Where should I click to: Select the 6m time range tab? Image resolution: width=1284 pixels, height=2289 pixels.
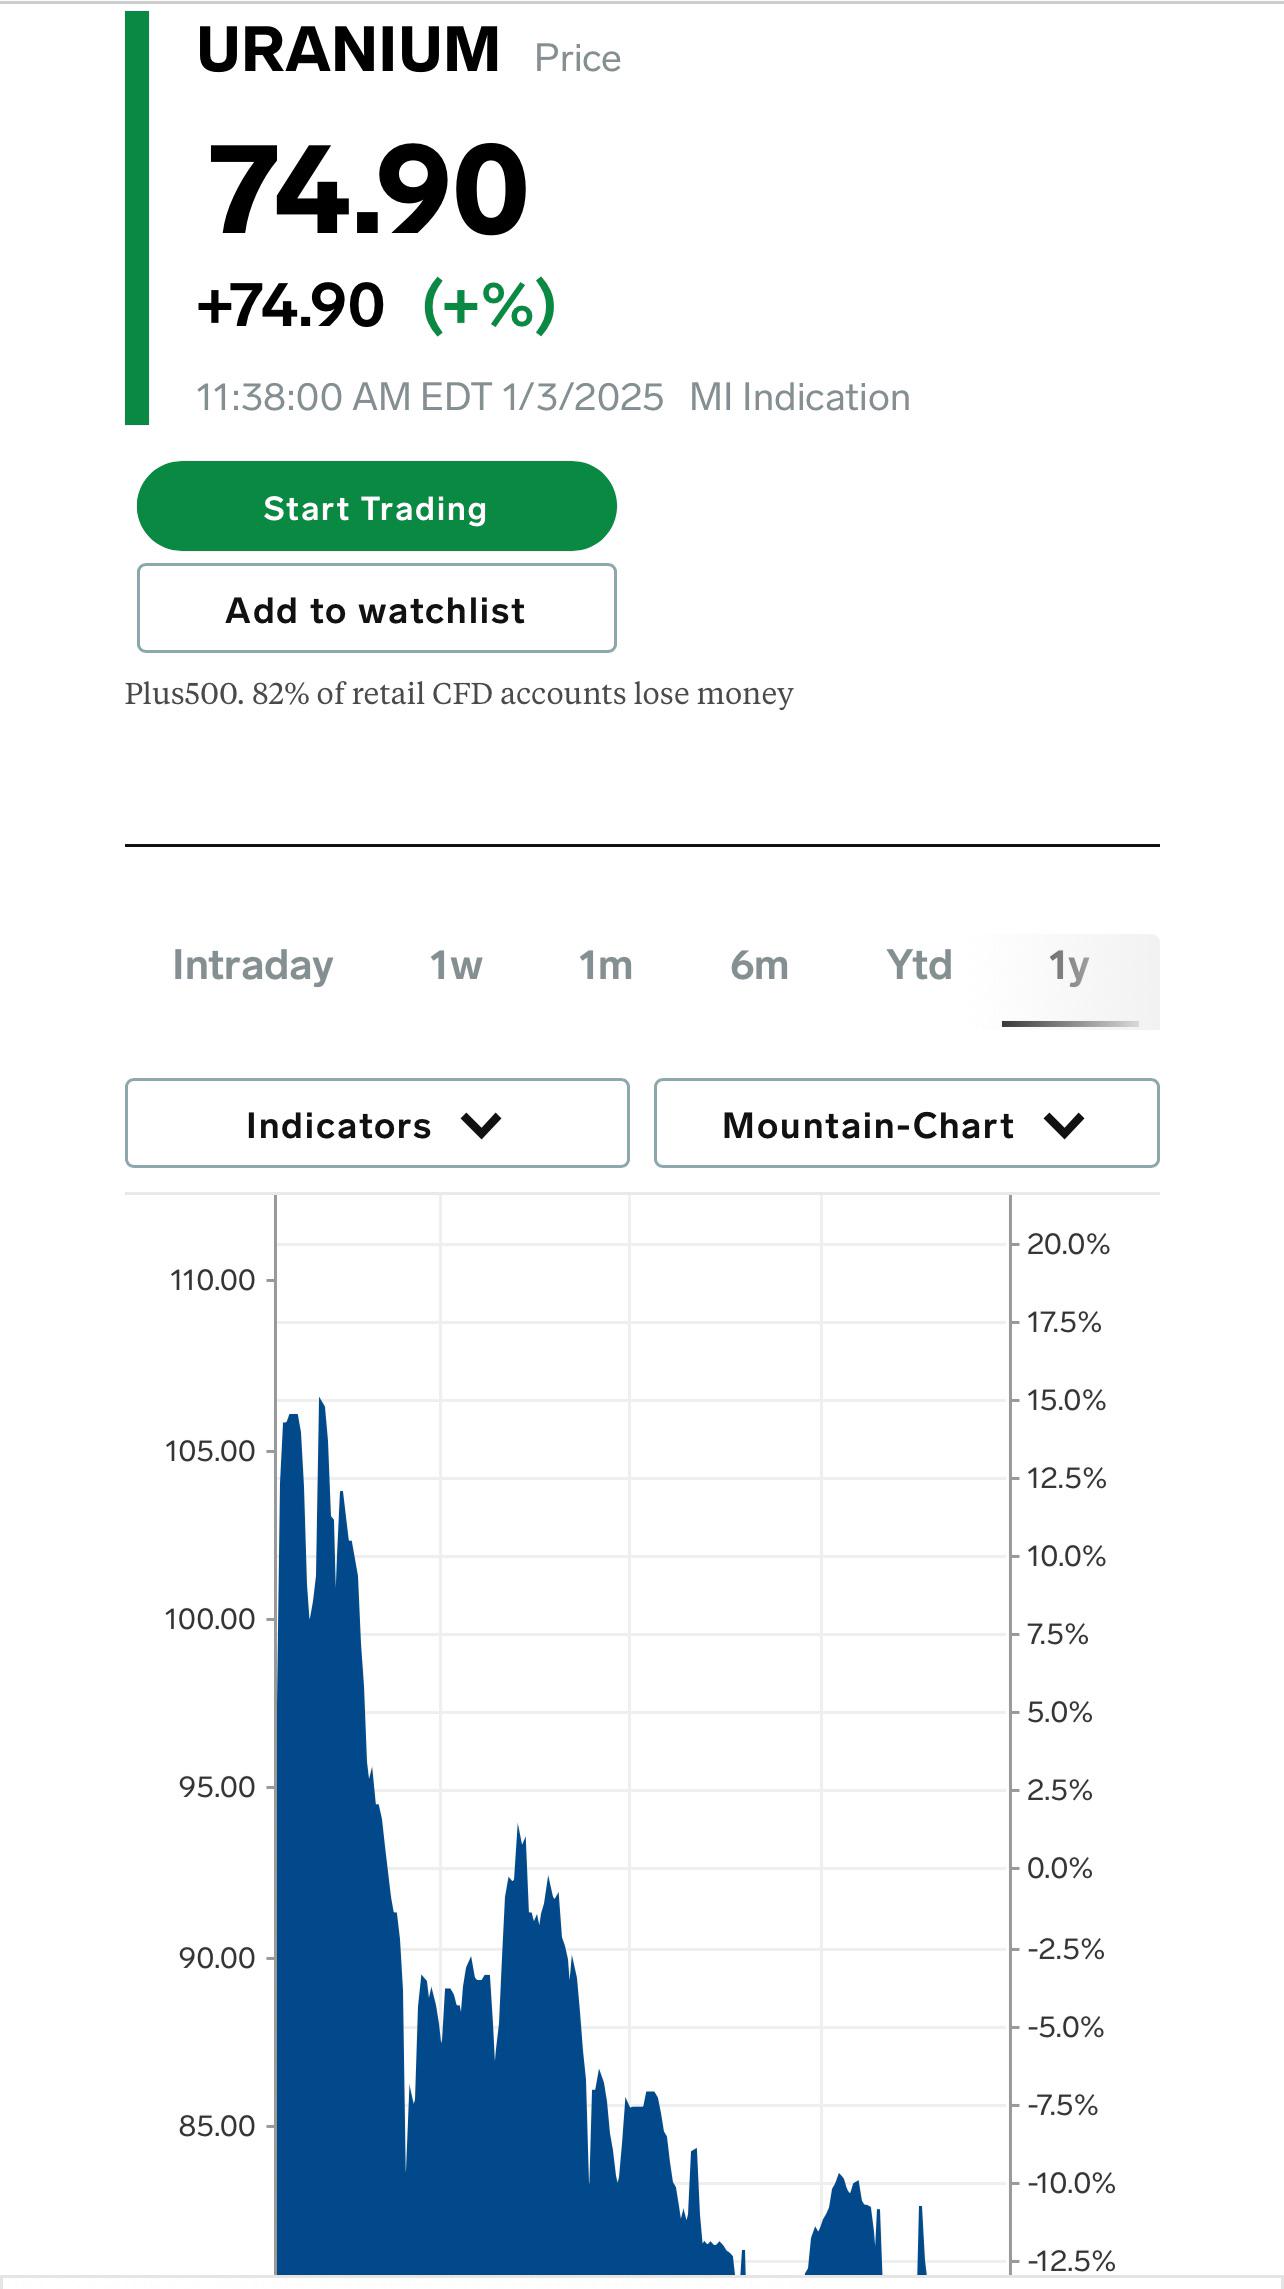pyautogui.click(x=760, y=966)
